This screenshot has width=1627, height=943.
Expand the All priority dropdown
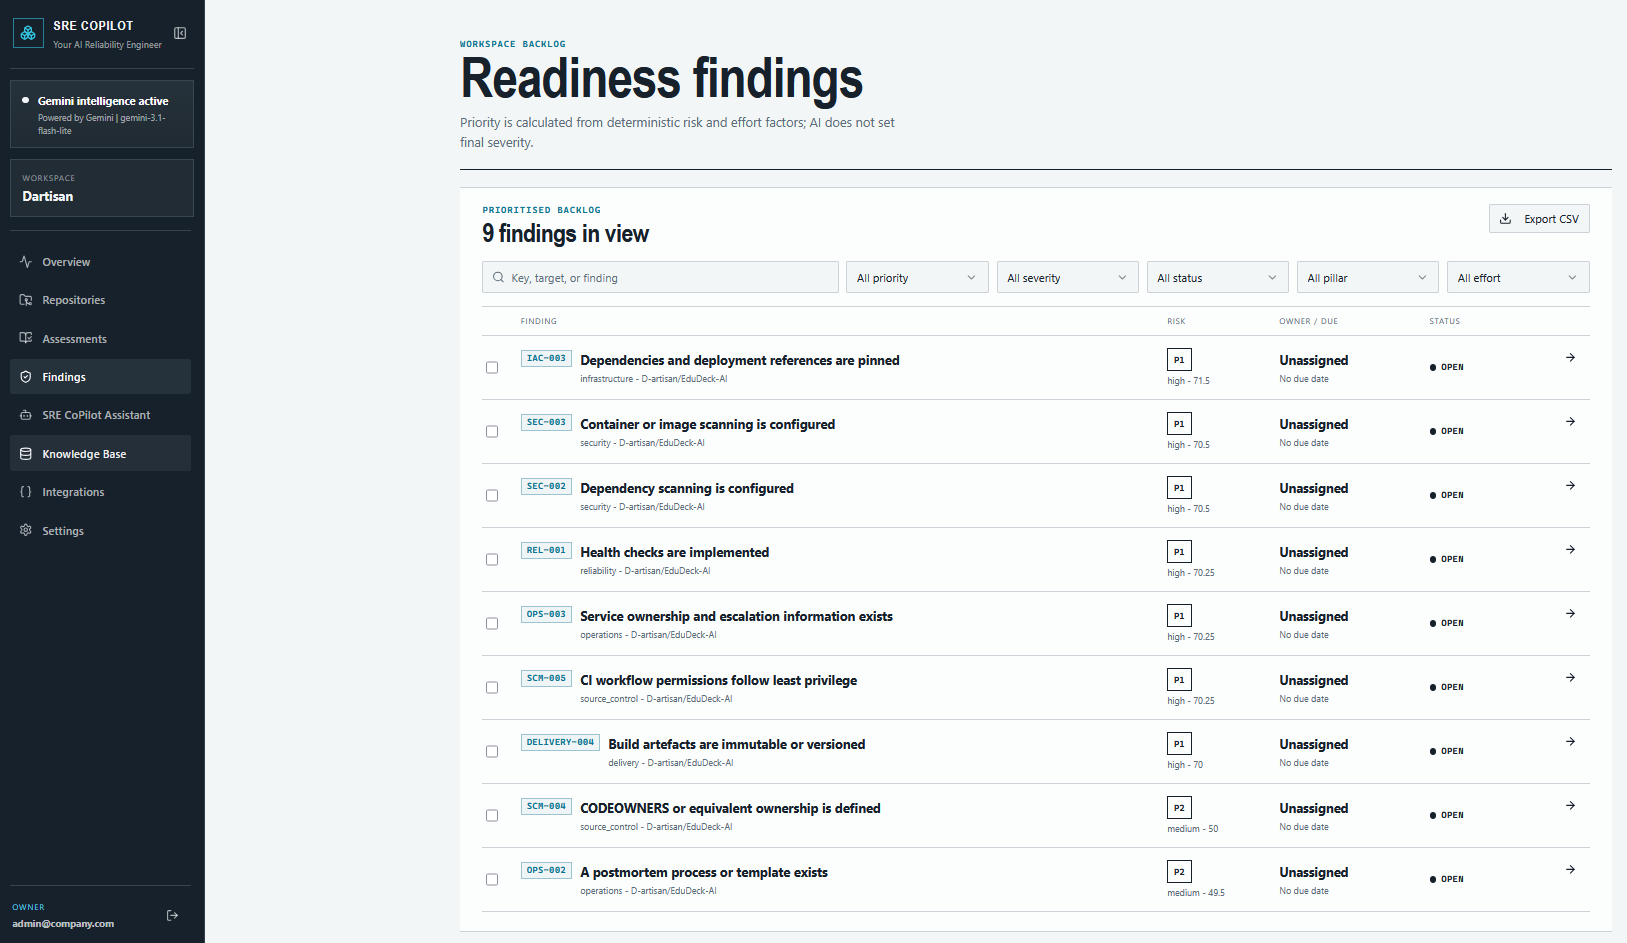click(917, 277)
